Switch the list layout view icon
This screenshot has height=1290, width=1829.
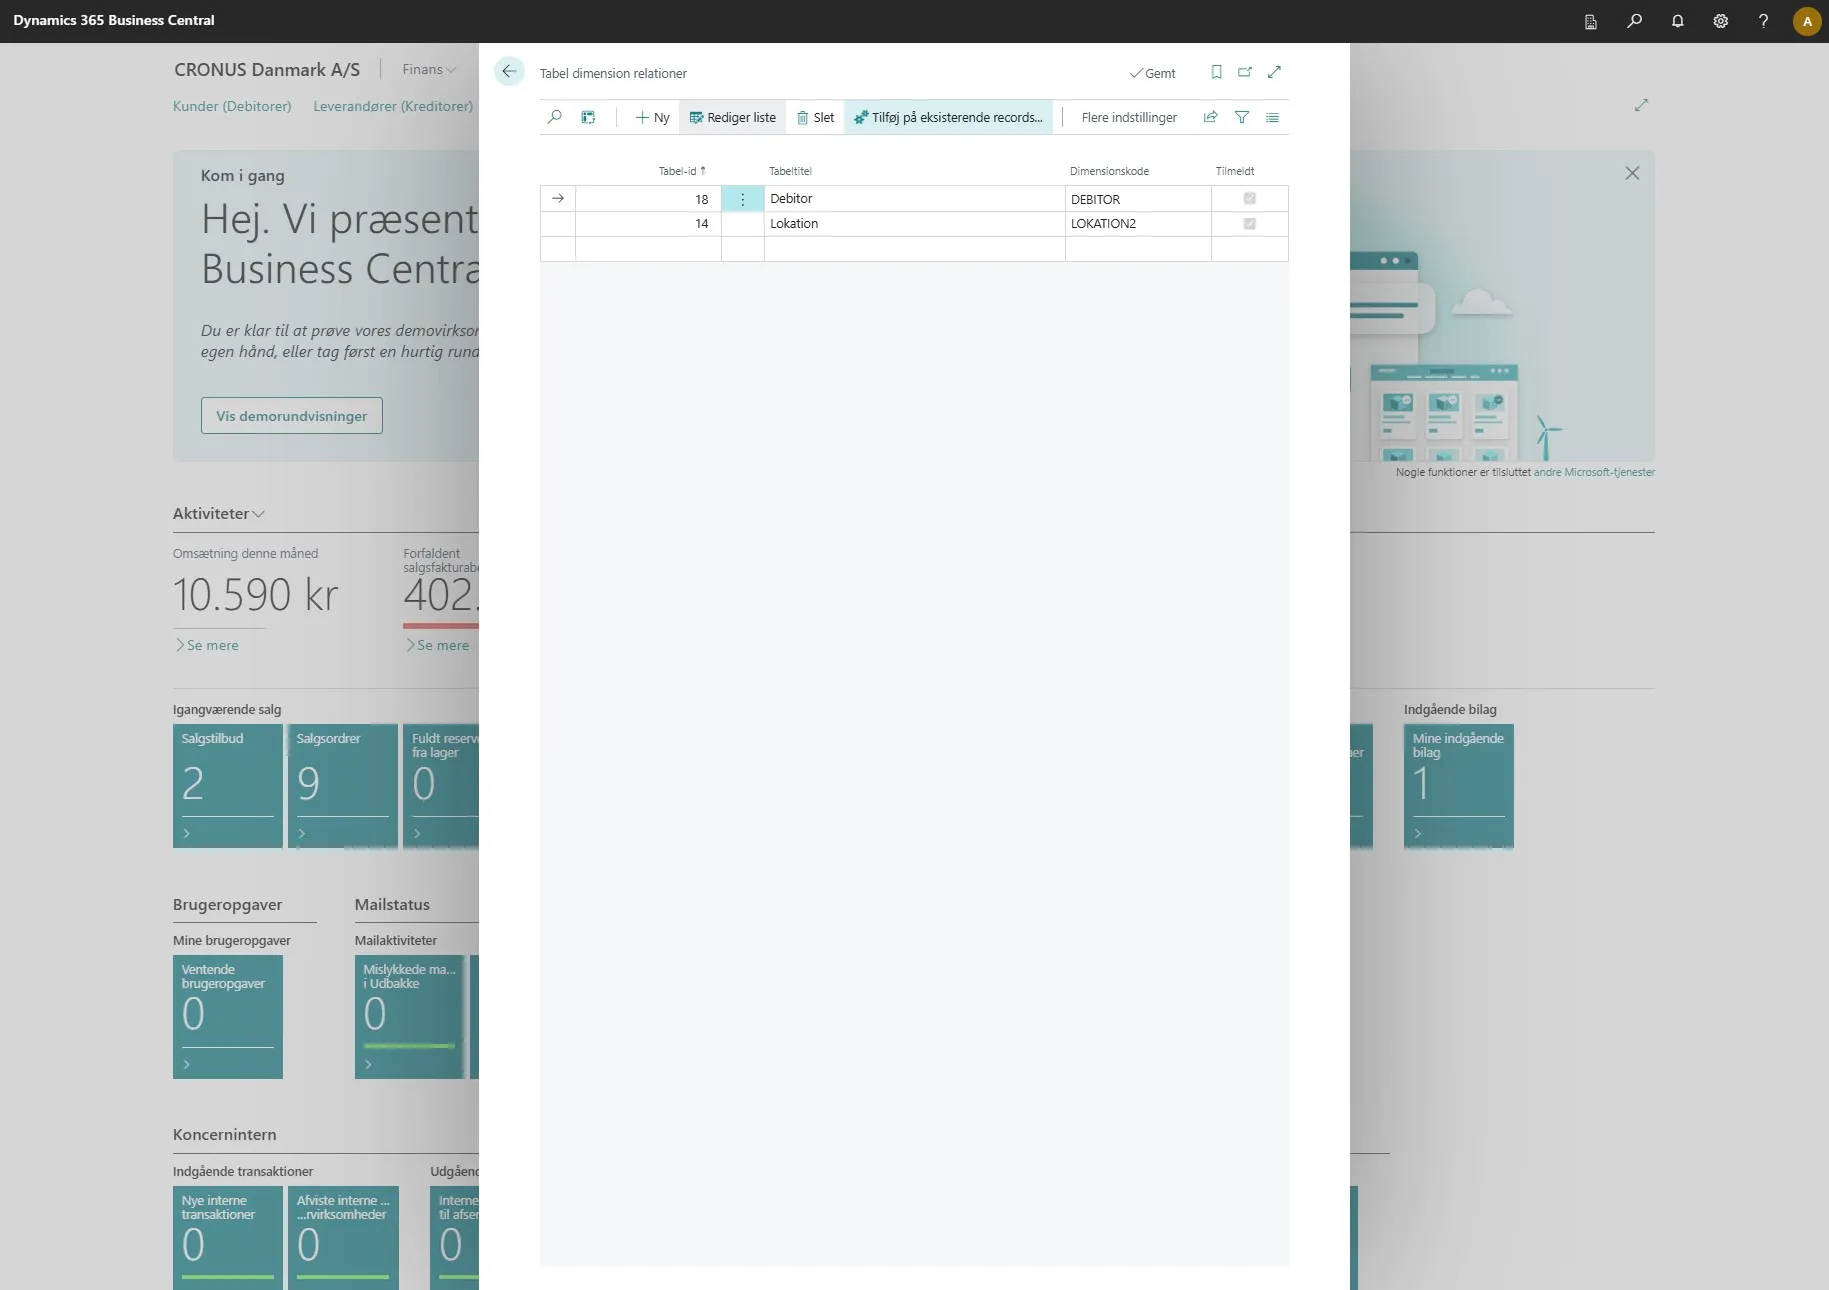coord(1272,117)
